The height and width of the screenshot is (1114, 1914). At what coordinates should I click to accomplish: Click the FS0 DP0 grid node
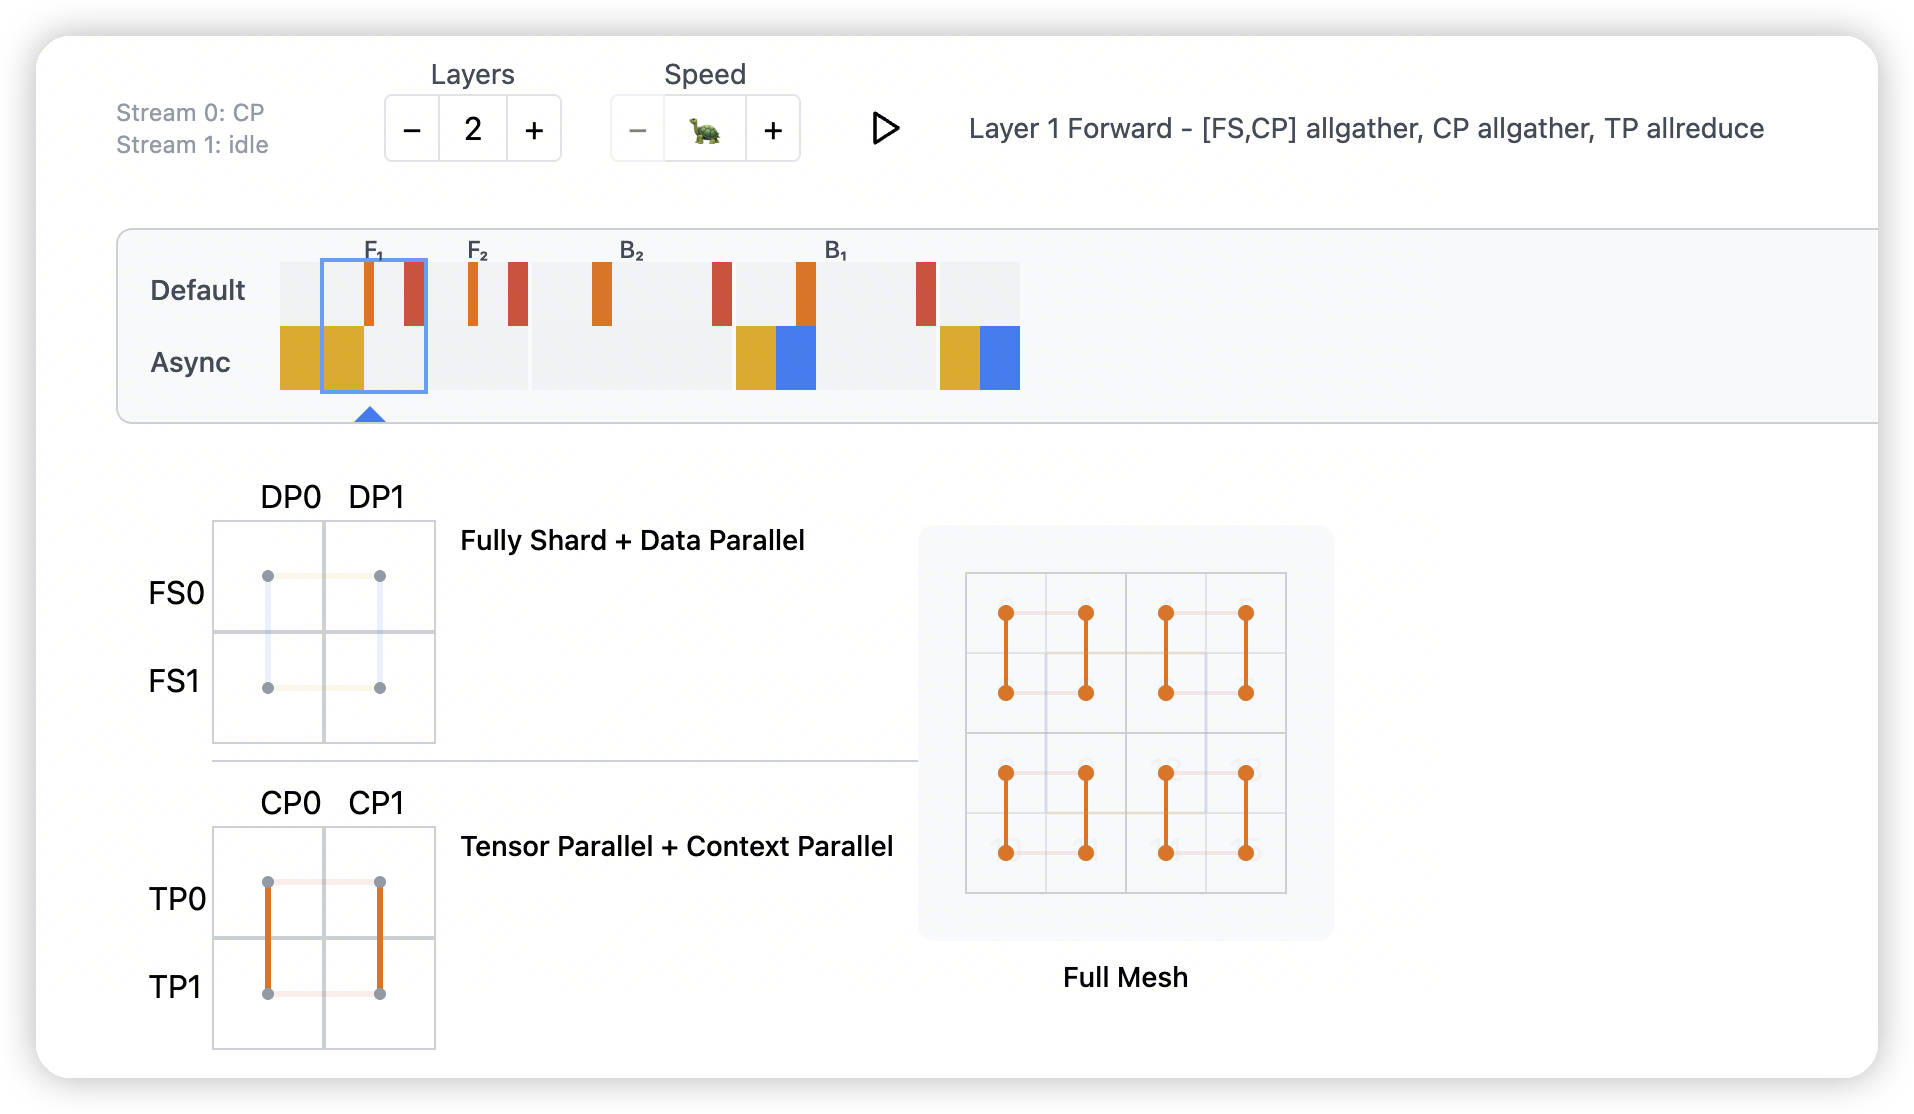[x=268, y=576]
